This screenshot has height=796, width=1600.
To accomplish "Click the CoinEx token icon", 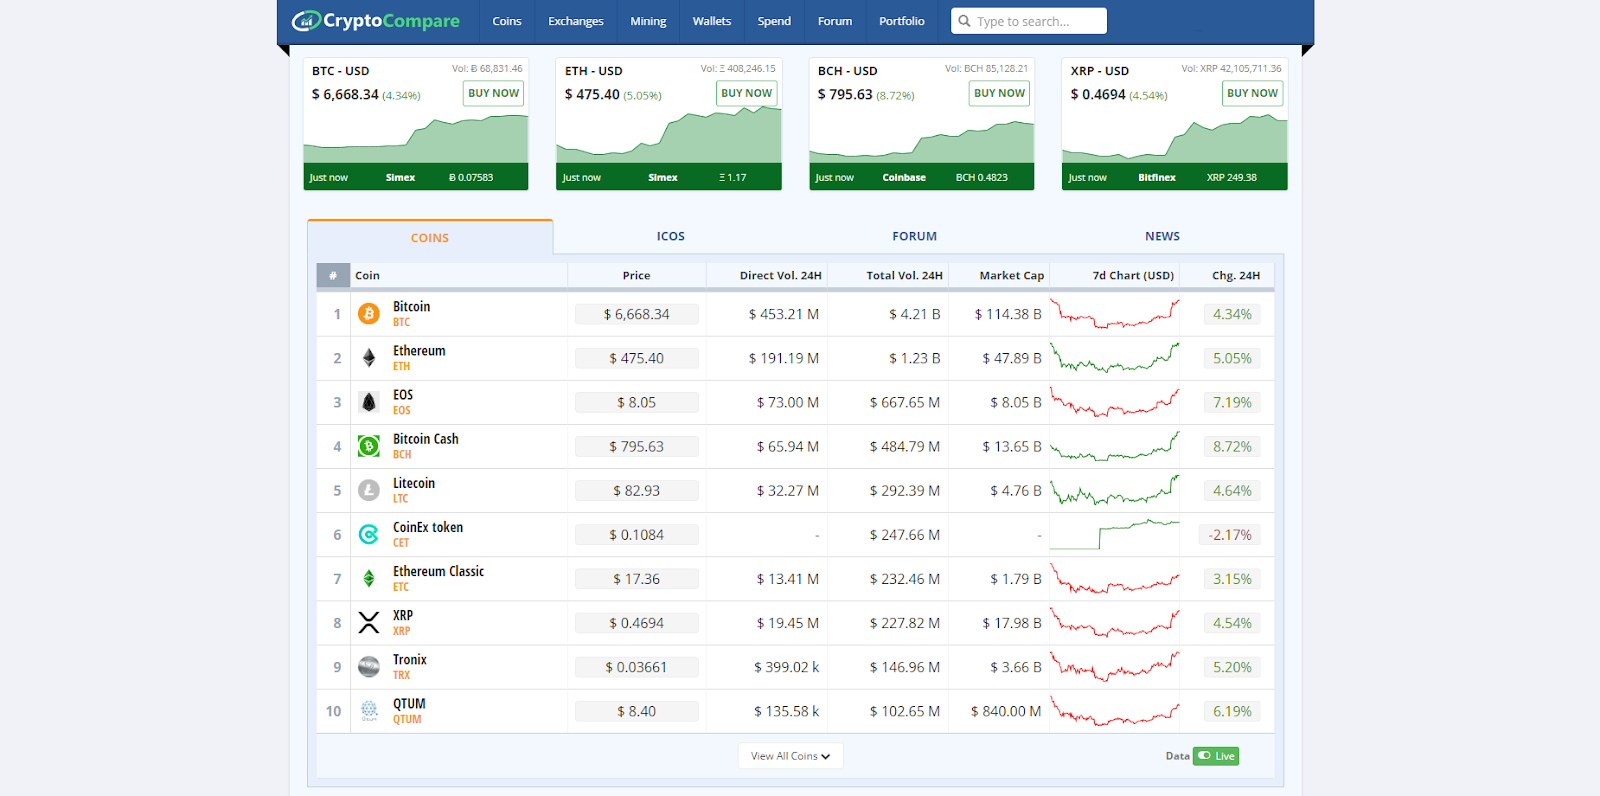I will coord(369,535).
